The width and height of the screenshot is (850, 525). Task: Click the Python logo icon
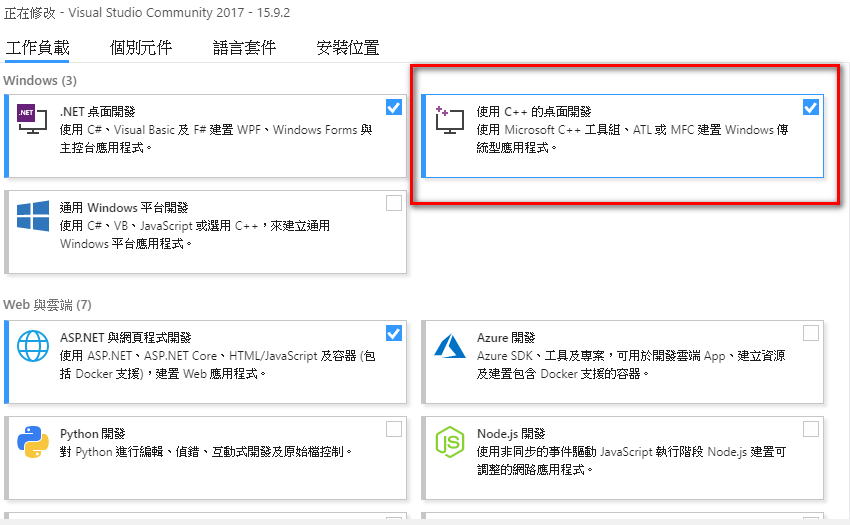pos(33,442)
